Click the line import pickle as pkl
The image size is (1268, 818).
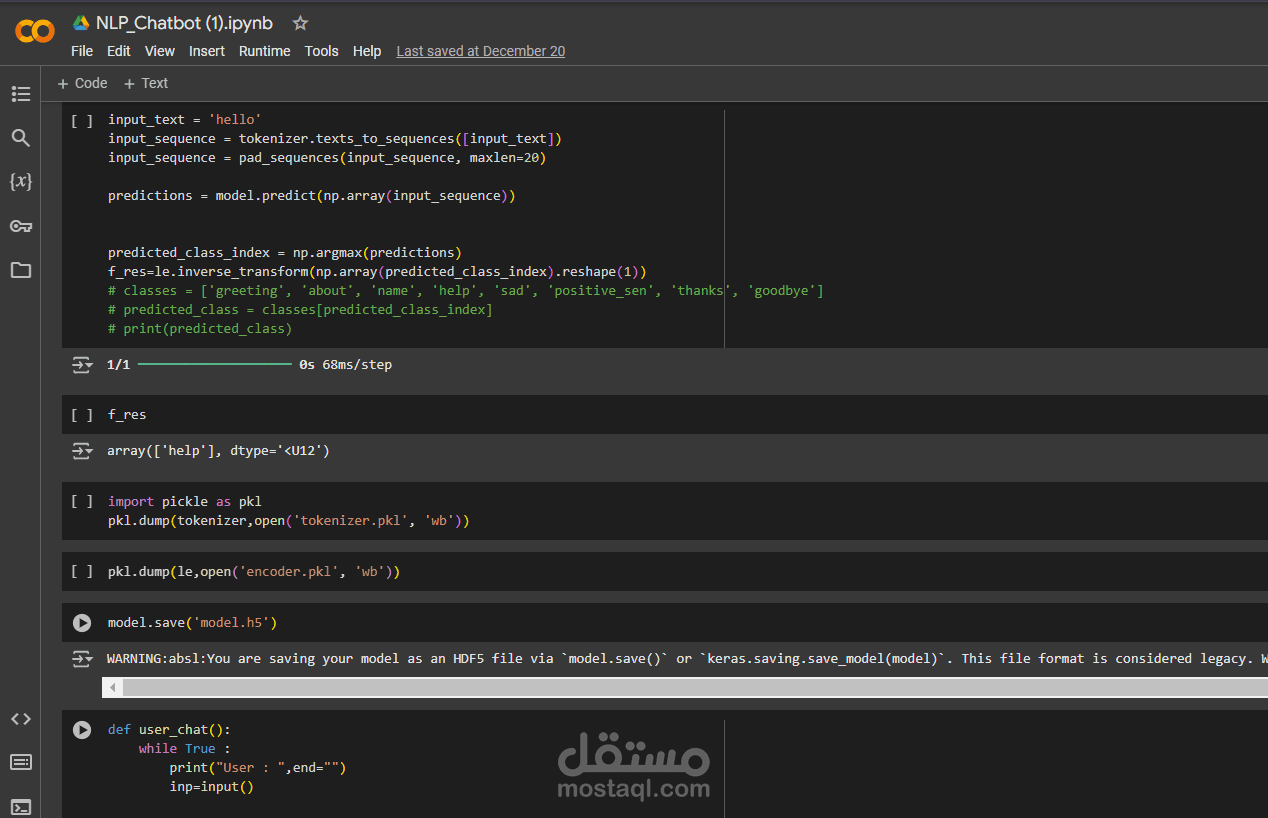click(x=184, y=502)
